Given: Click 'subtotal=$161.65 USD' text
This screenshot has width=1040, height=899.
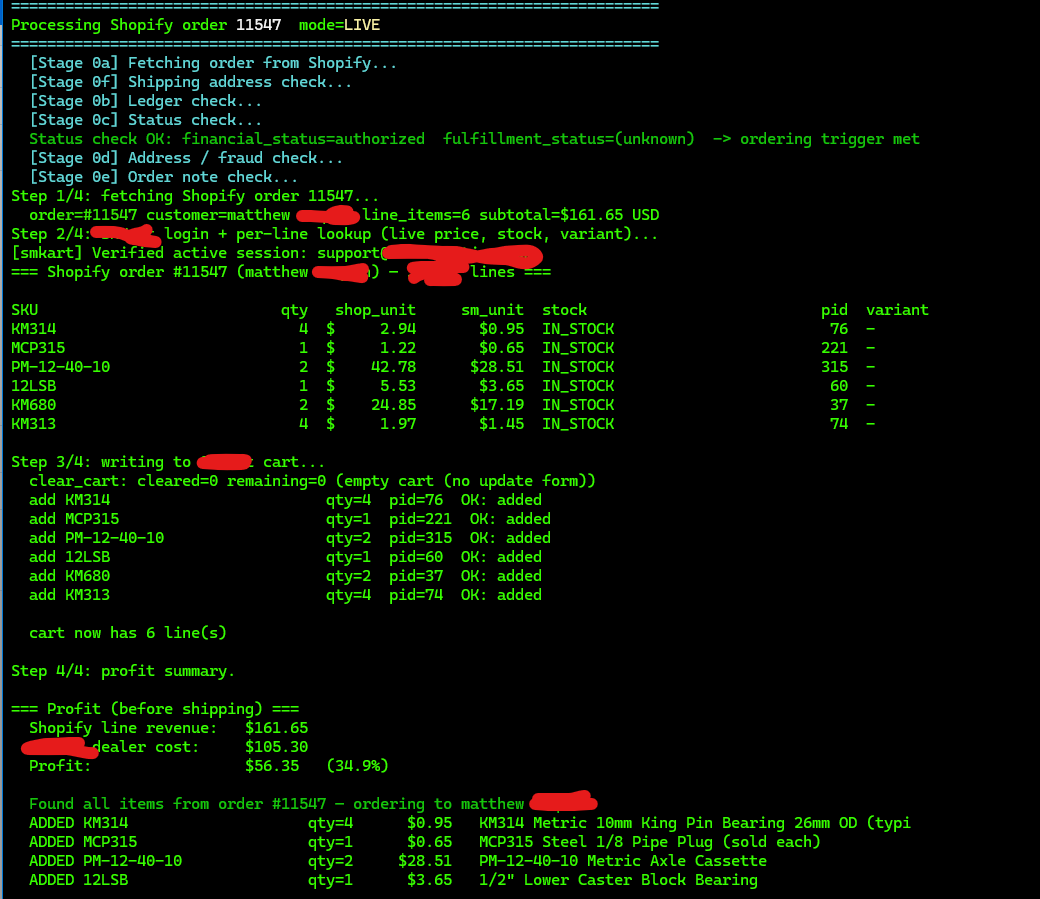Looking at the screenshot, I should click(x=569, y=216).
